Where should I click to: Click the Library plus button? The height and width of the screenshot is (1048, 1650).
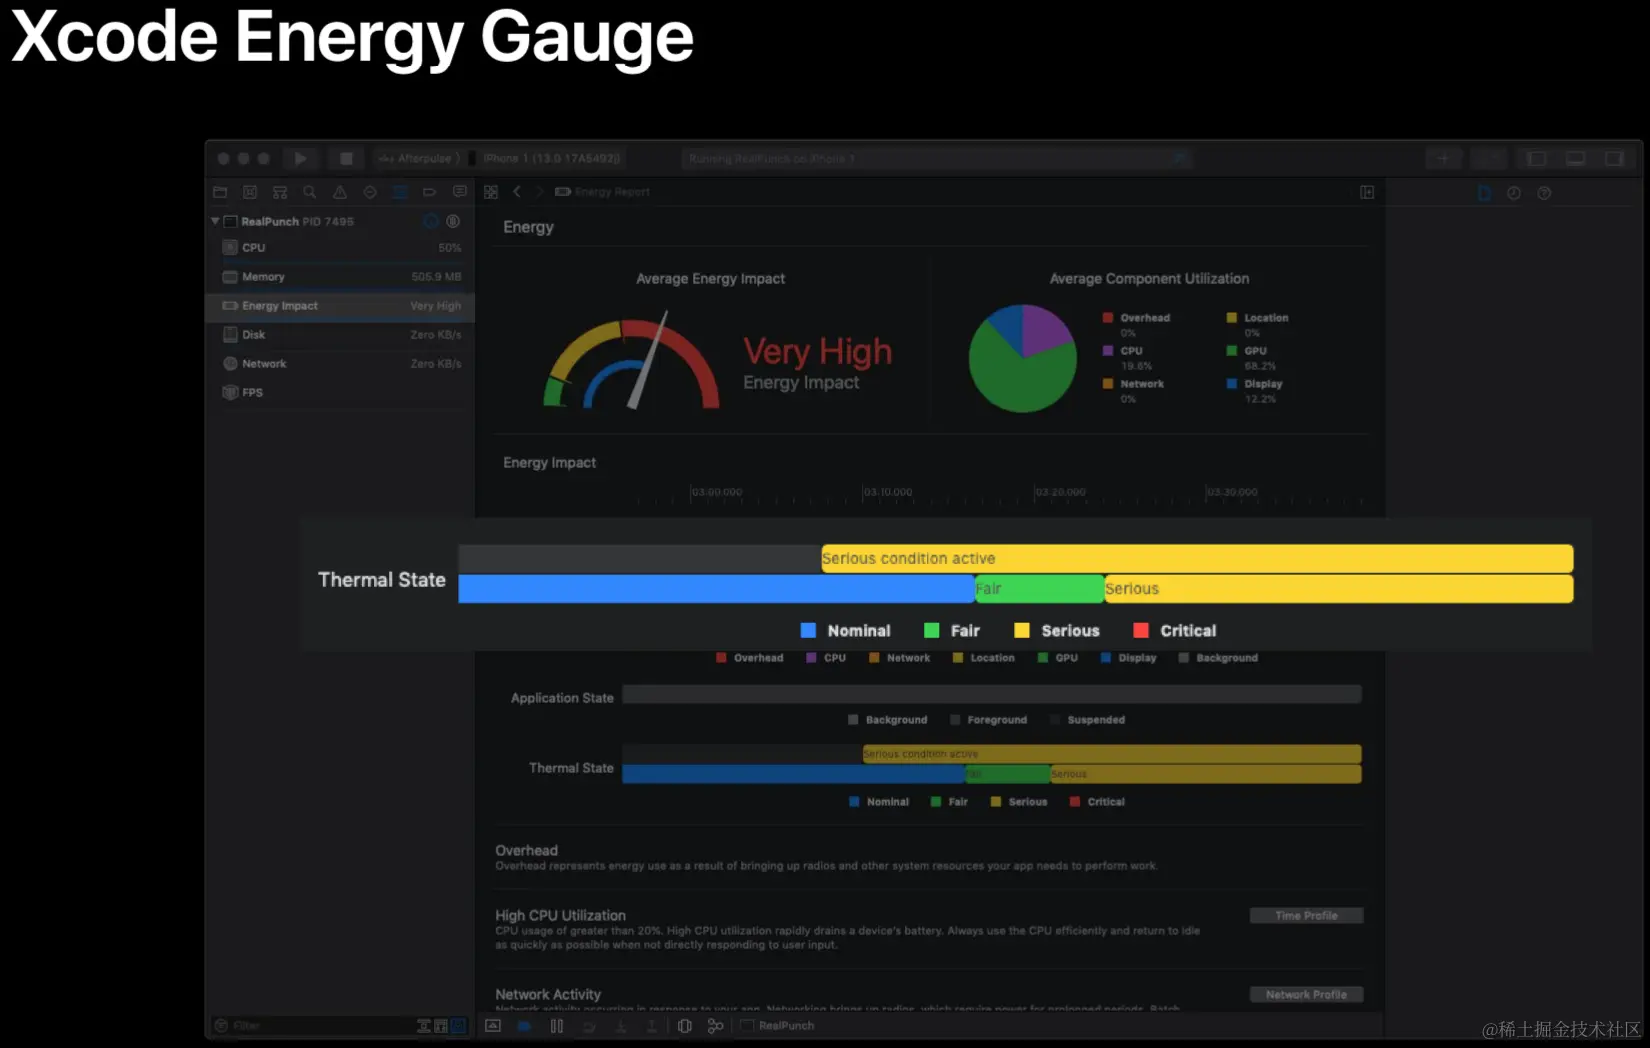pos(1443,158)
